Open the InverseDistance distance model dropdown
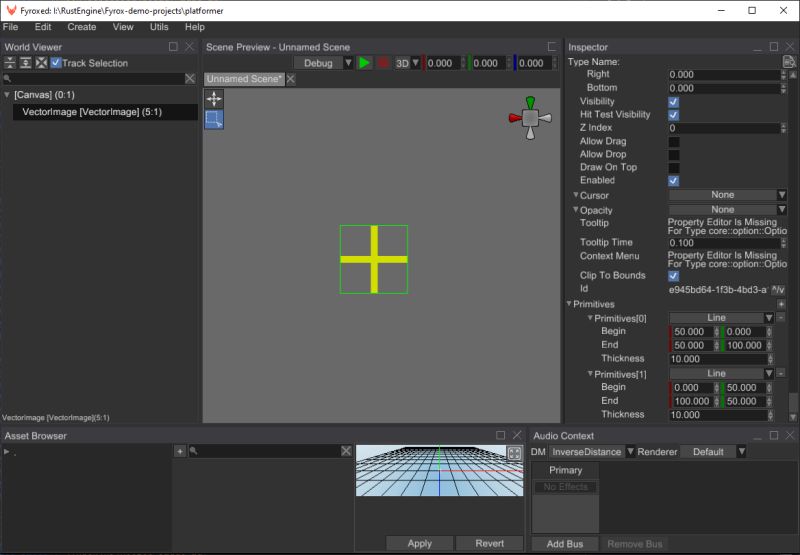The height and width of the screenshot is (555, 800). point(591,451)
